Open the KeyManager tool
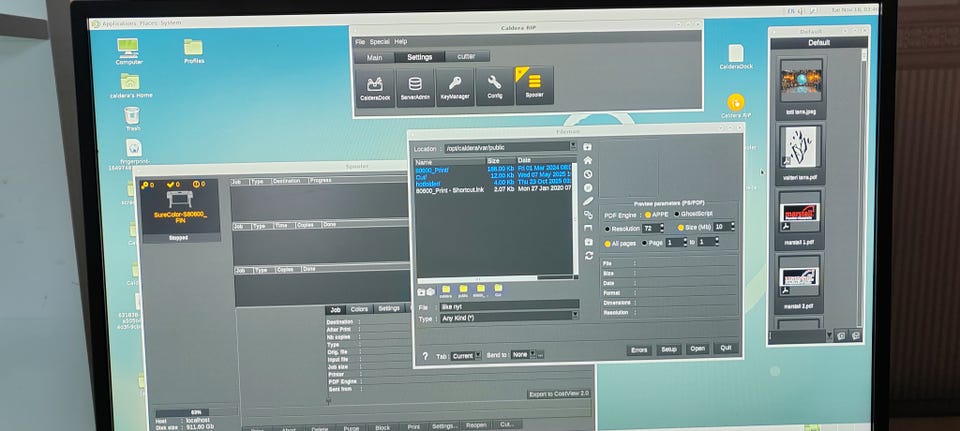The height and width of the screenshot is (431, 960). tap(454, 87)
